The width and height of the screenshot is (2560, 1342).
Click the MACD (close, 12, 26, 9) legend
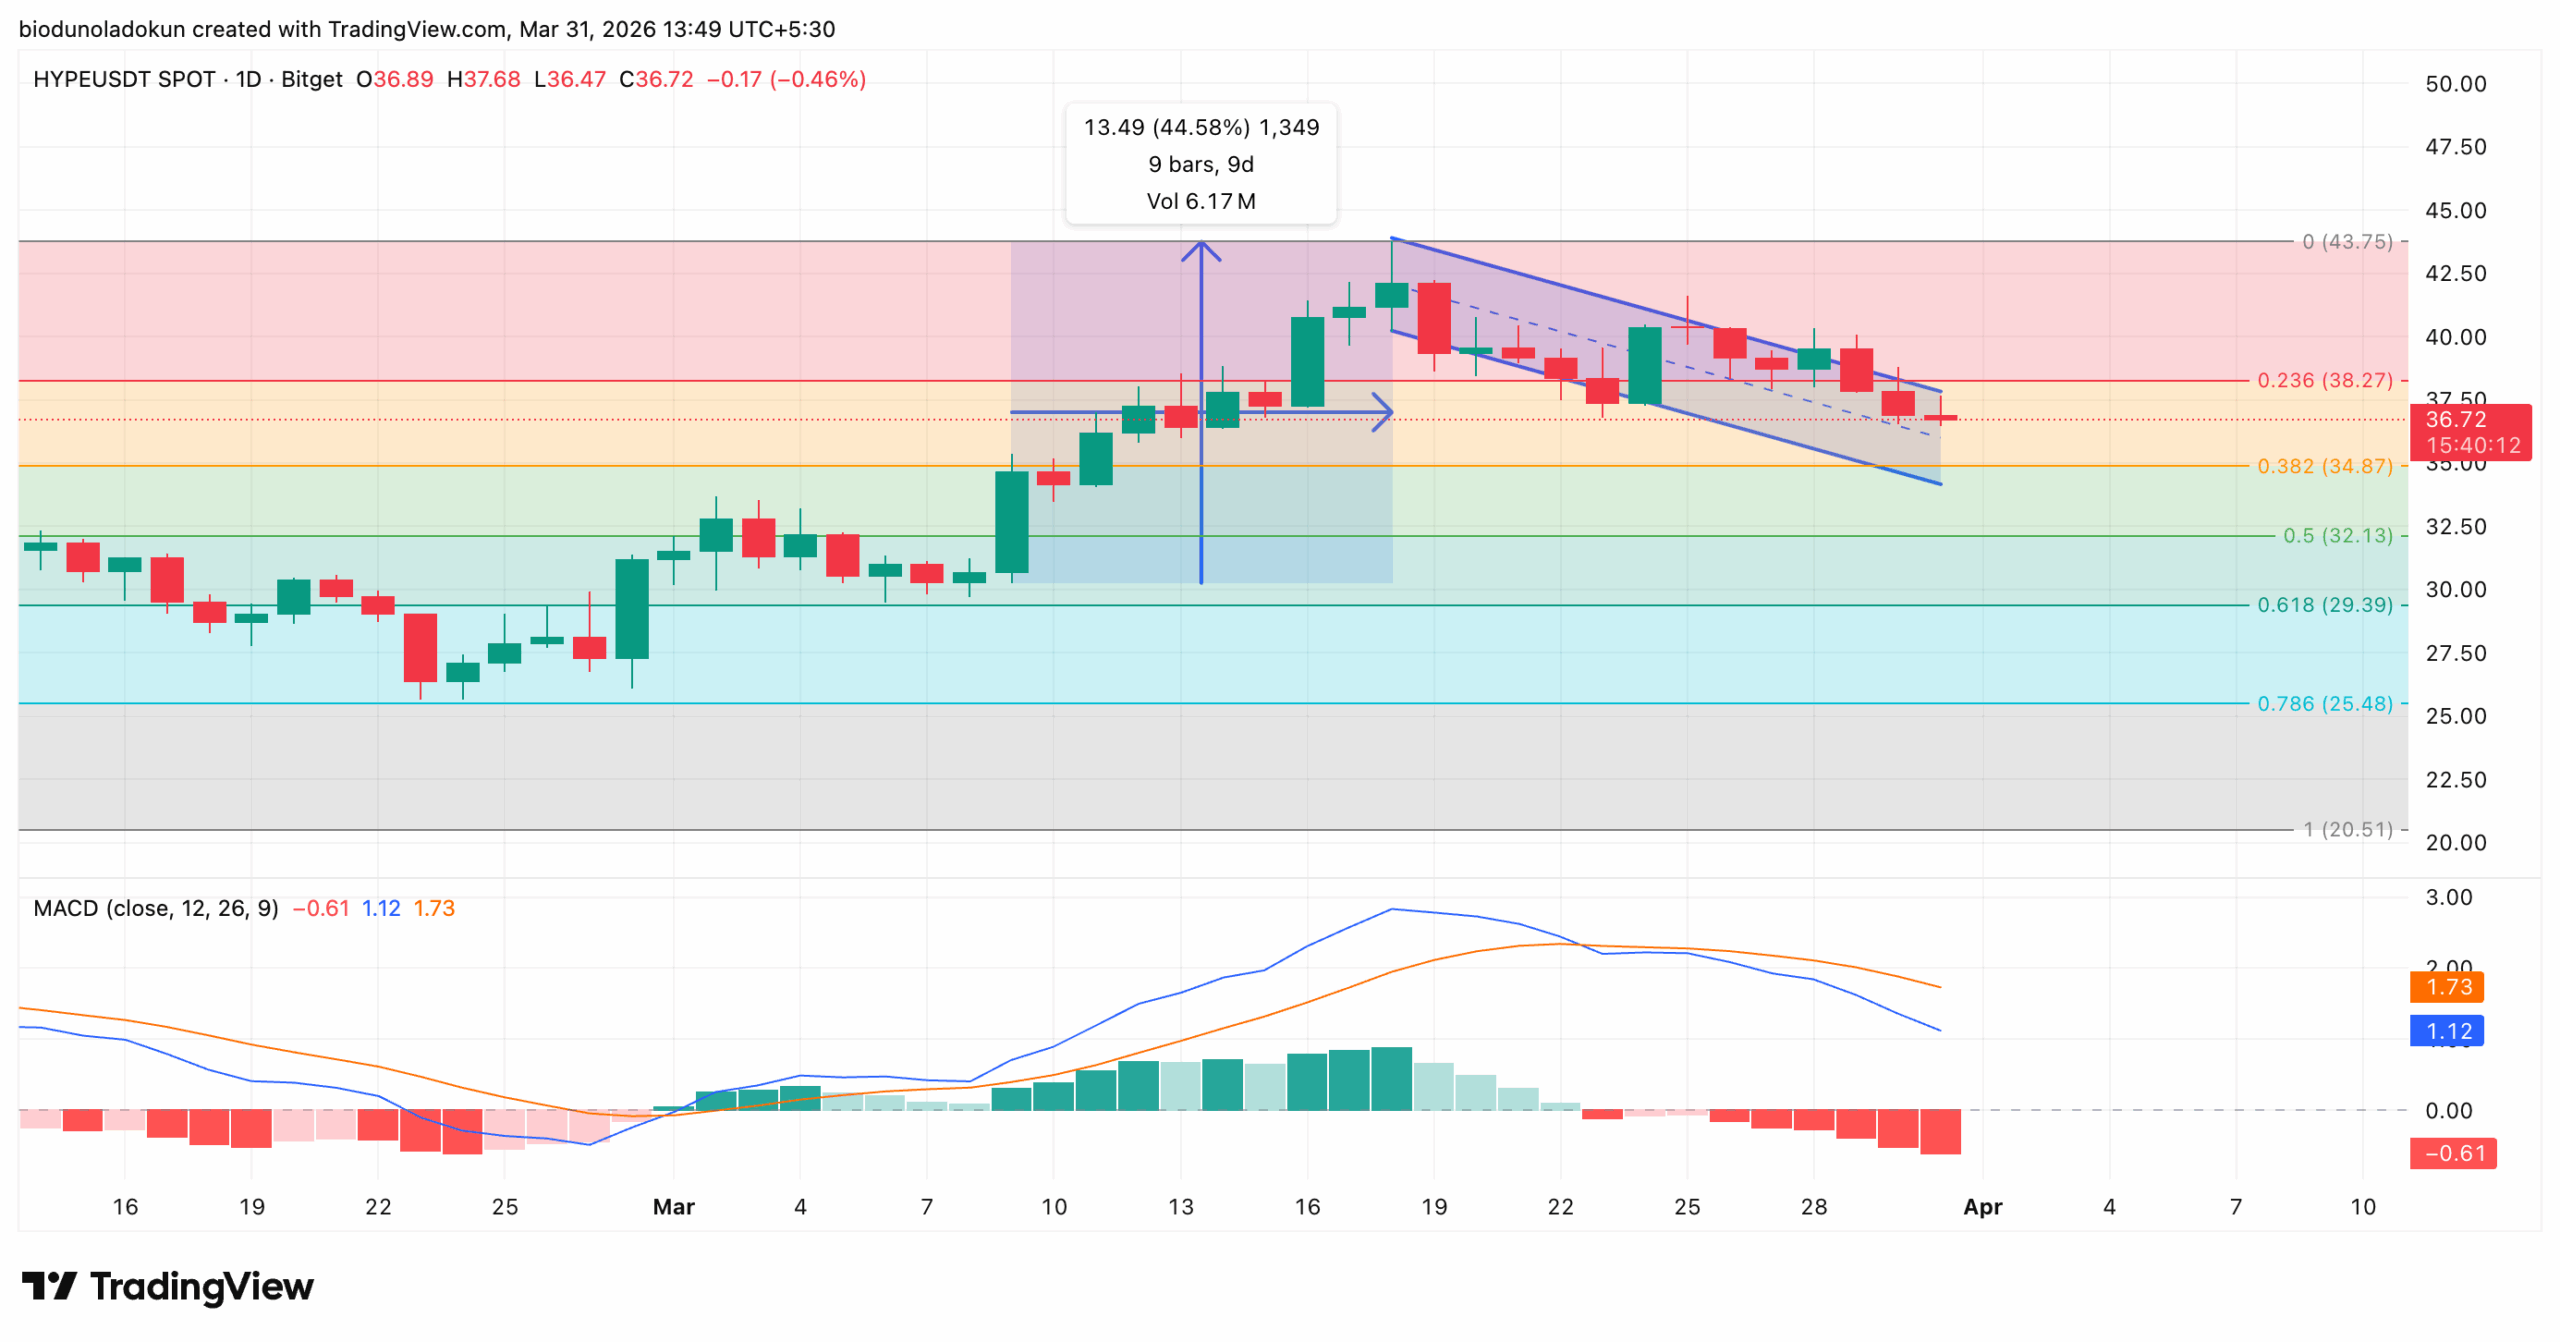click(156, 909)
